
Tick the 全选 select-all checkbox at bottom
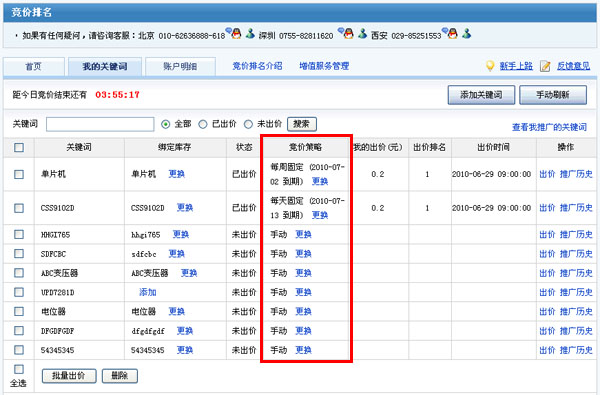[19, 369]
